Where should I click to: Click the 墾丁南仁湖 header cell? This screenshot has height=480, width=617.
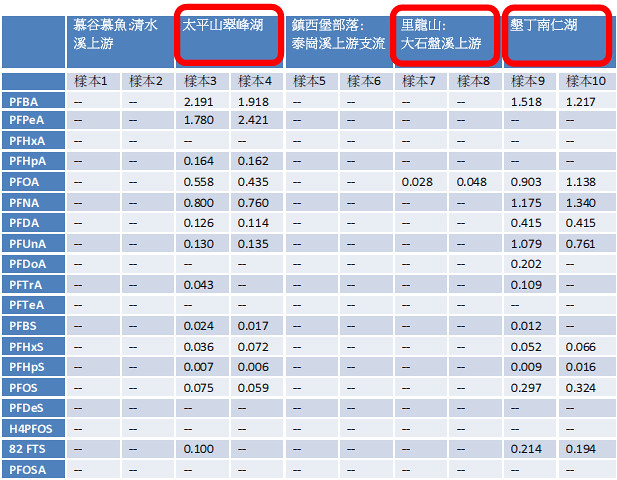(559, 42)
